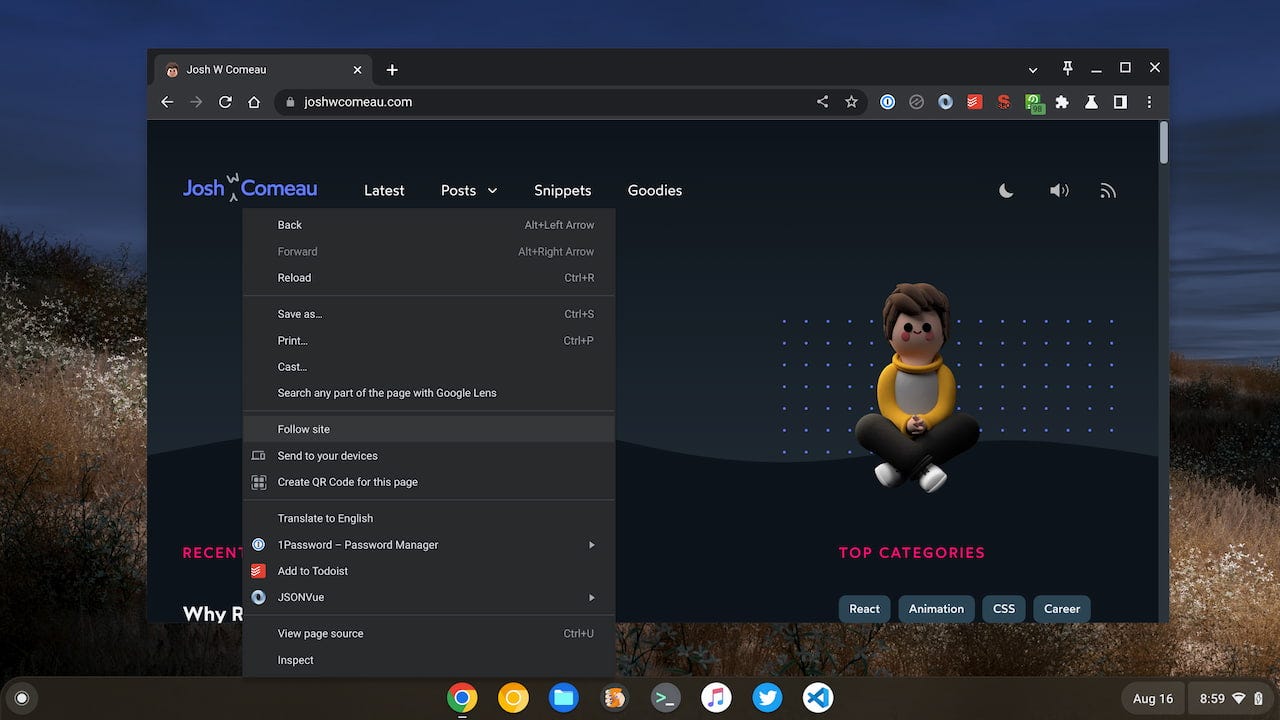Viewport: 1280px width, 720px height.
Task: Expand 1Password – Password Manager submenu
Action: [x=428, y=545]
